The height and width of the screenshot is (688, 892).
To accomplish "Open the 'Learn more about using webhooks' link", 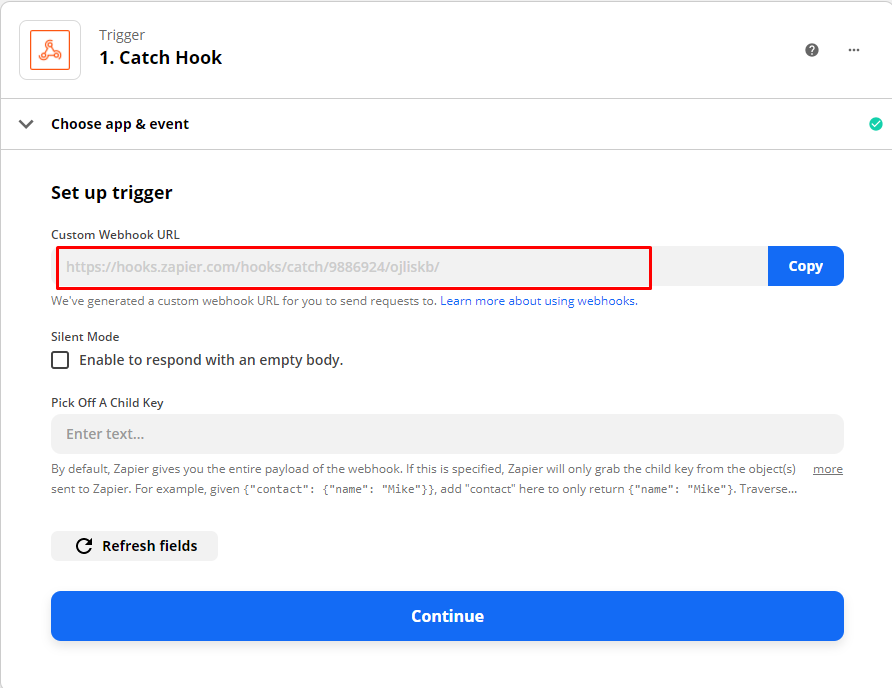I will (x=538, y=301).
